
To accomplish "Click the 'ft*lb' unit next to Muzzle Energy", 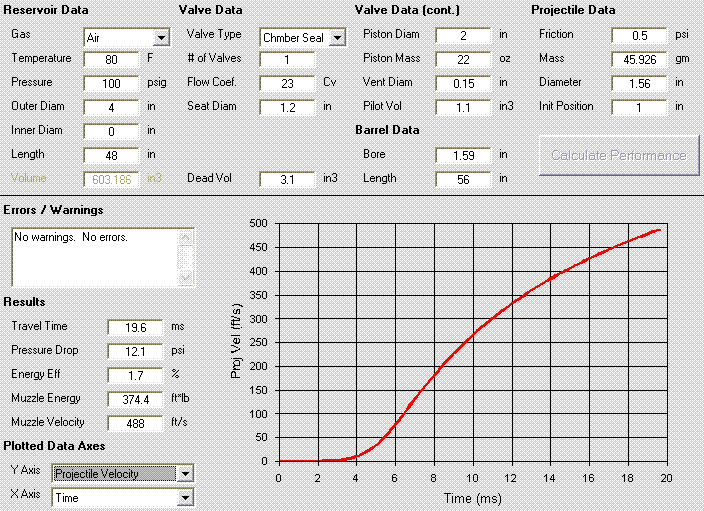I will coord(180,398).
